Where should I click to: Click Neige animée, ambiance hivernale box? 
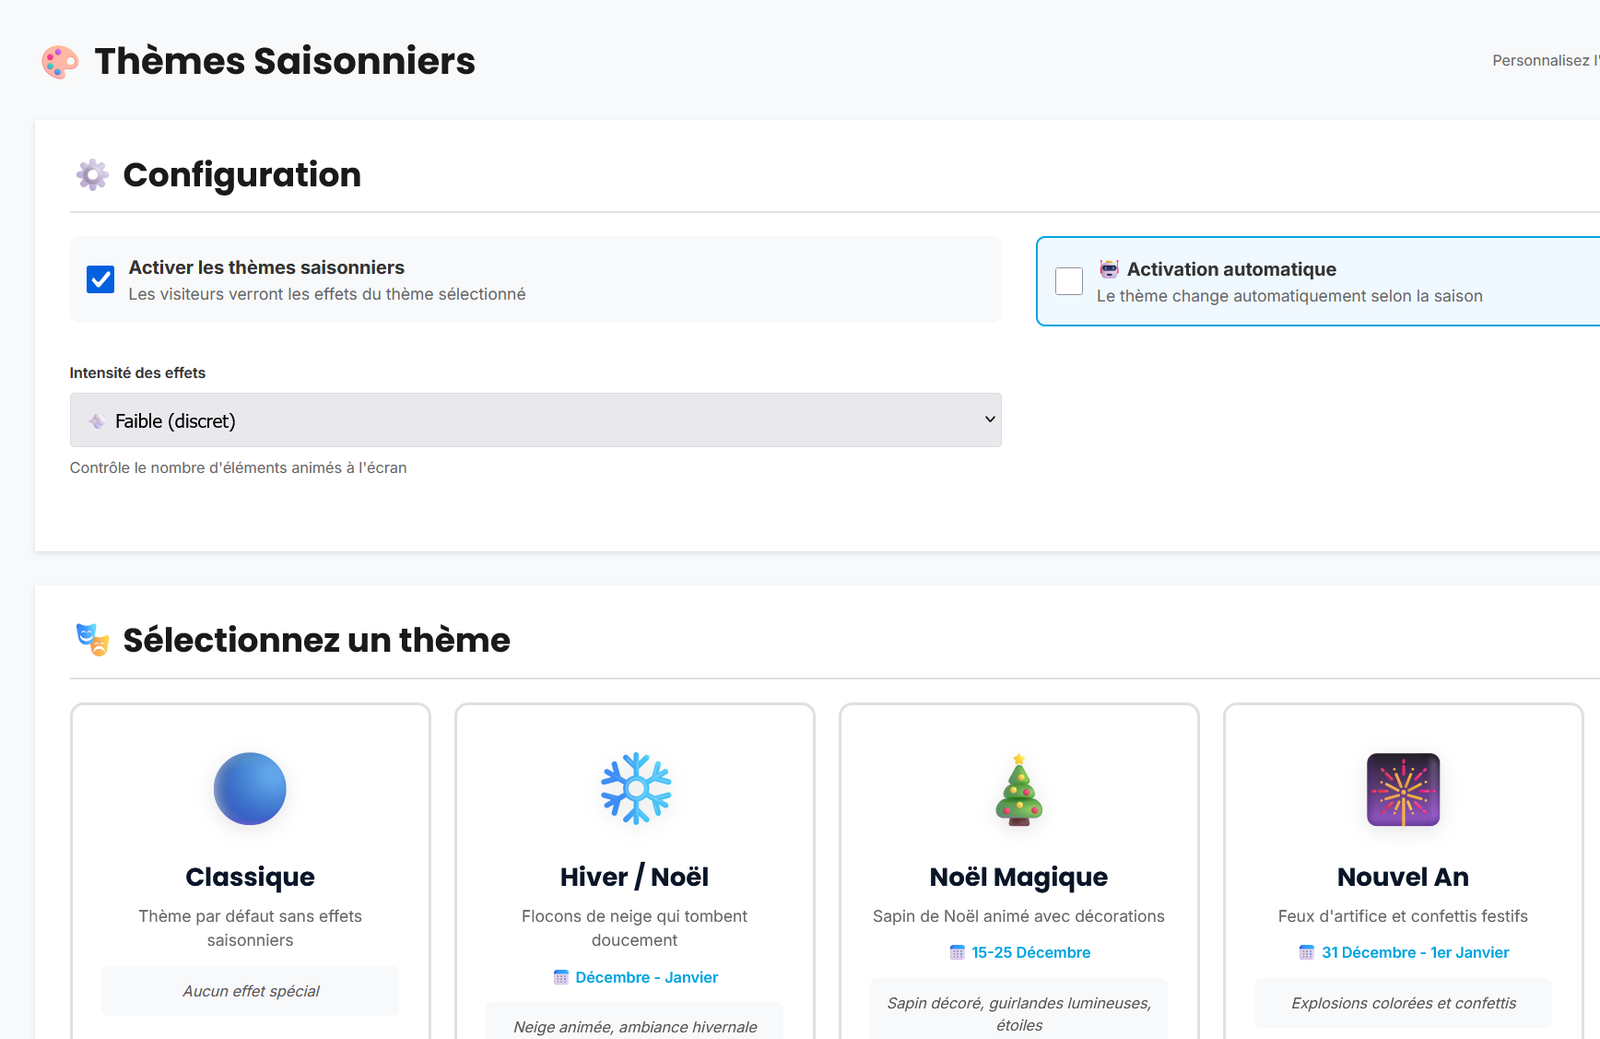point(635,1021)
